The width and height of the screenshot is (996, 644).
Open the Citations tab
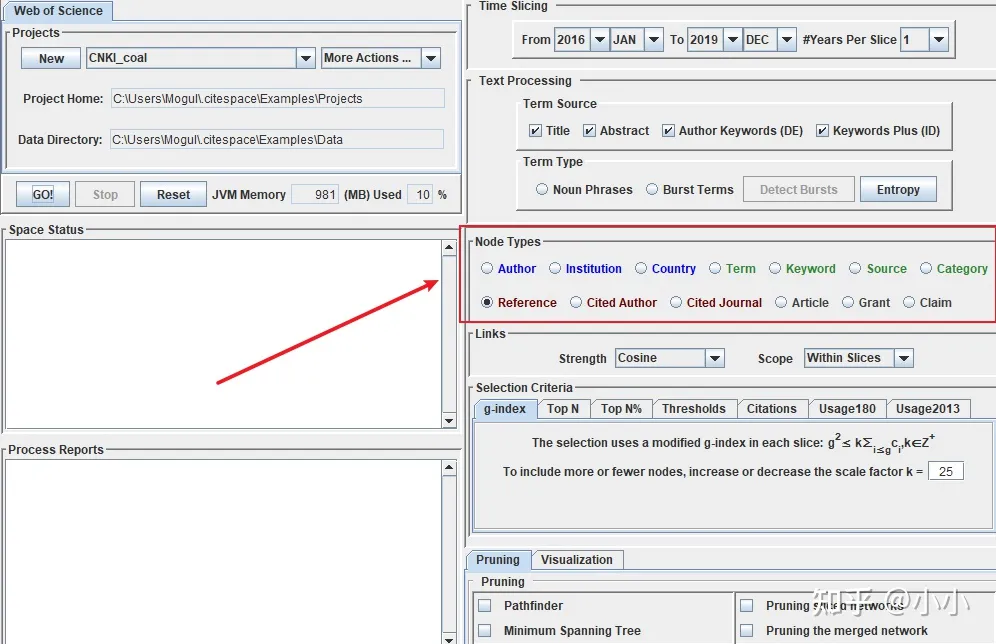pos(771,409)
